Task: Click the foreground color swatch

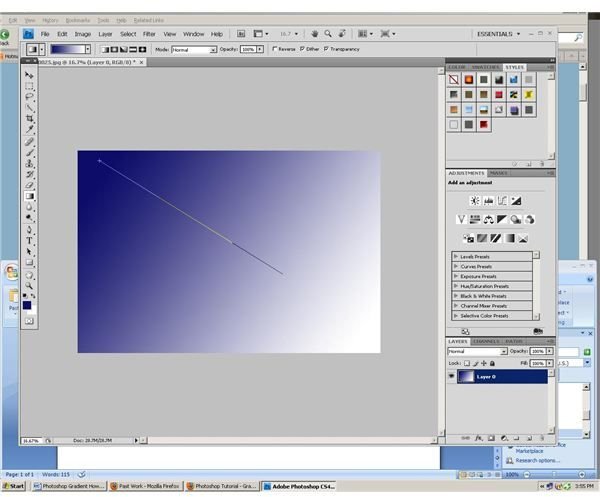Action: click(x=27, y=305)
